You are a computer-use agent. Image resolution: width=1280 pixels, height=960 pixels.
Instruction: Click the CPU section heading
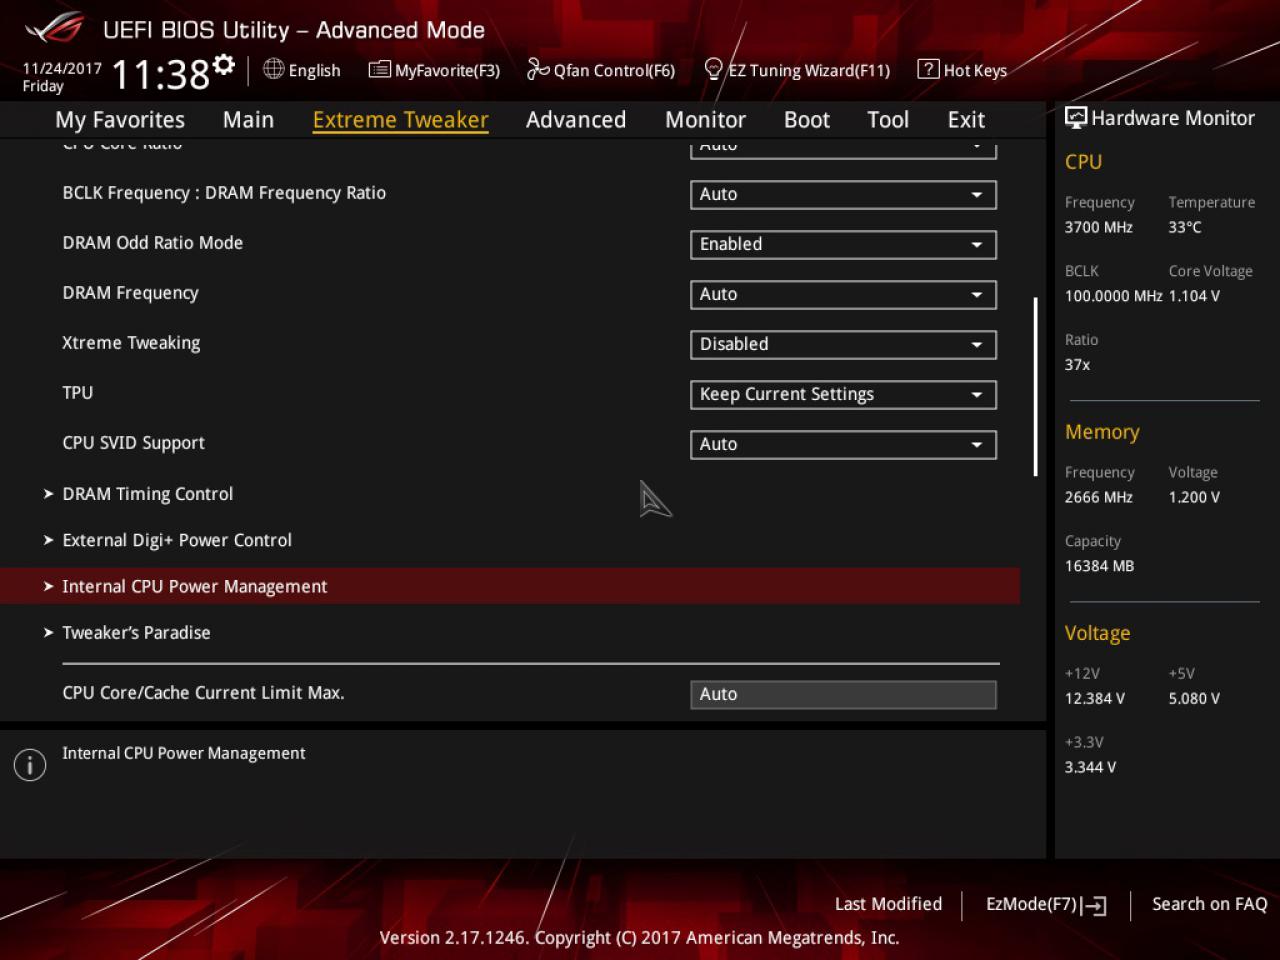tap(1083, 162)
